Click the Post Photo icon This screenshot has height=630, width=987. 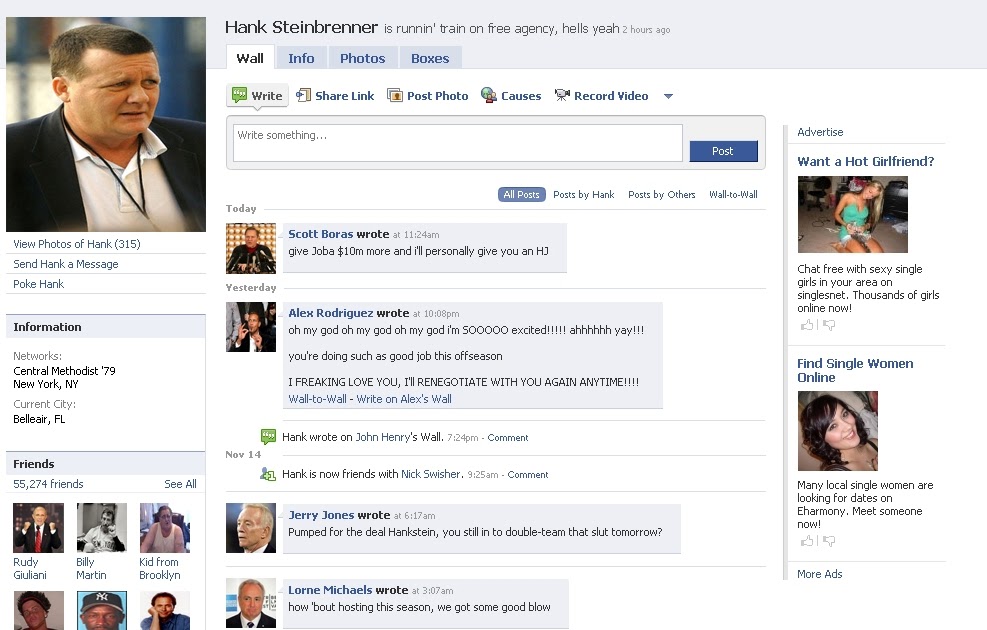[x=395, y=95]
